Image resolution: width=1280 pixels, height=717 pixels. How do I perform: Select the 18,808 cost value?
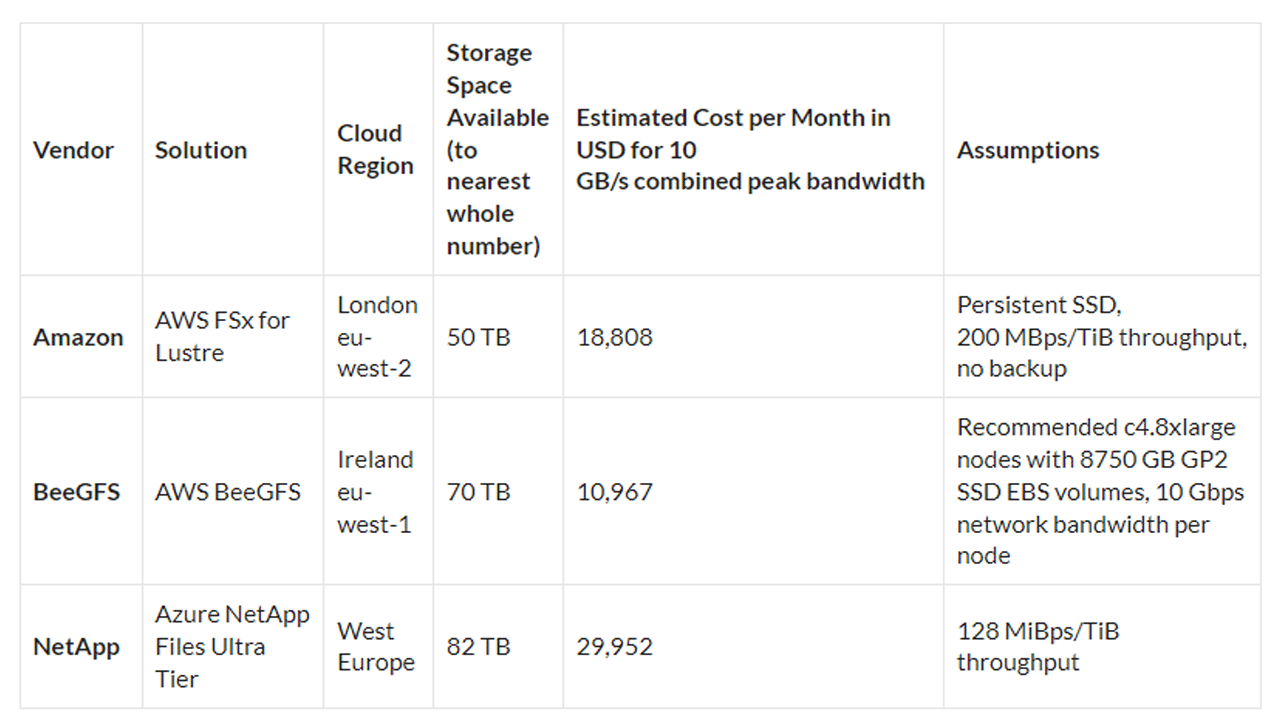click(615, 337)
